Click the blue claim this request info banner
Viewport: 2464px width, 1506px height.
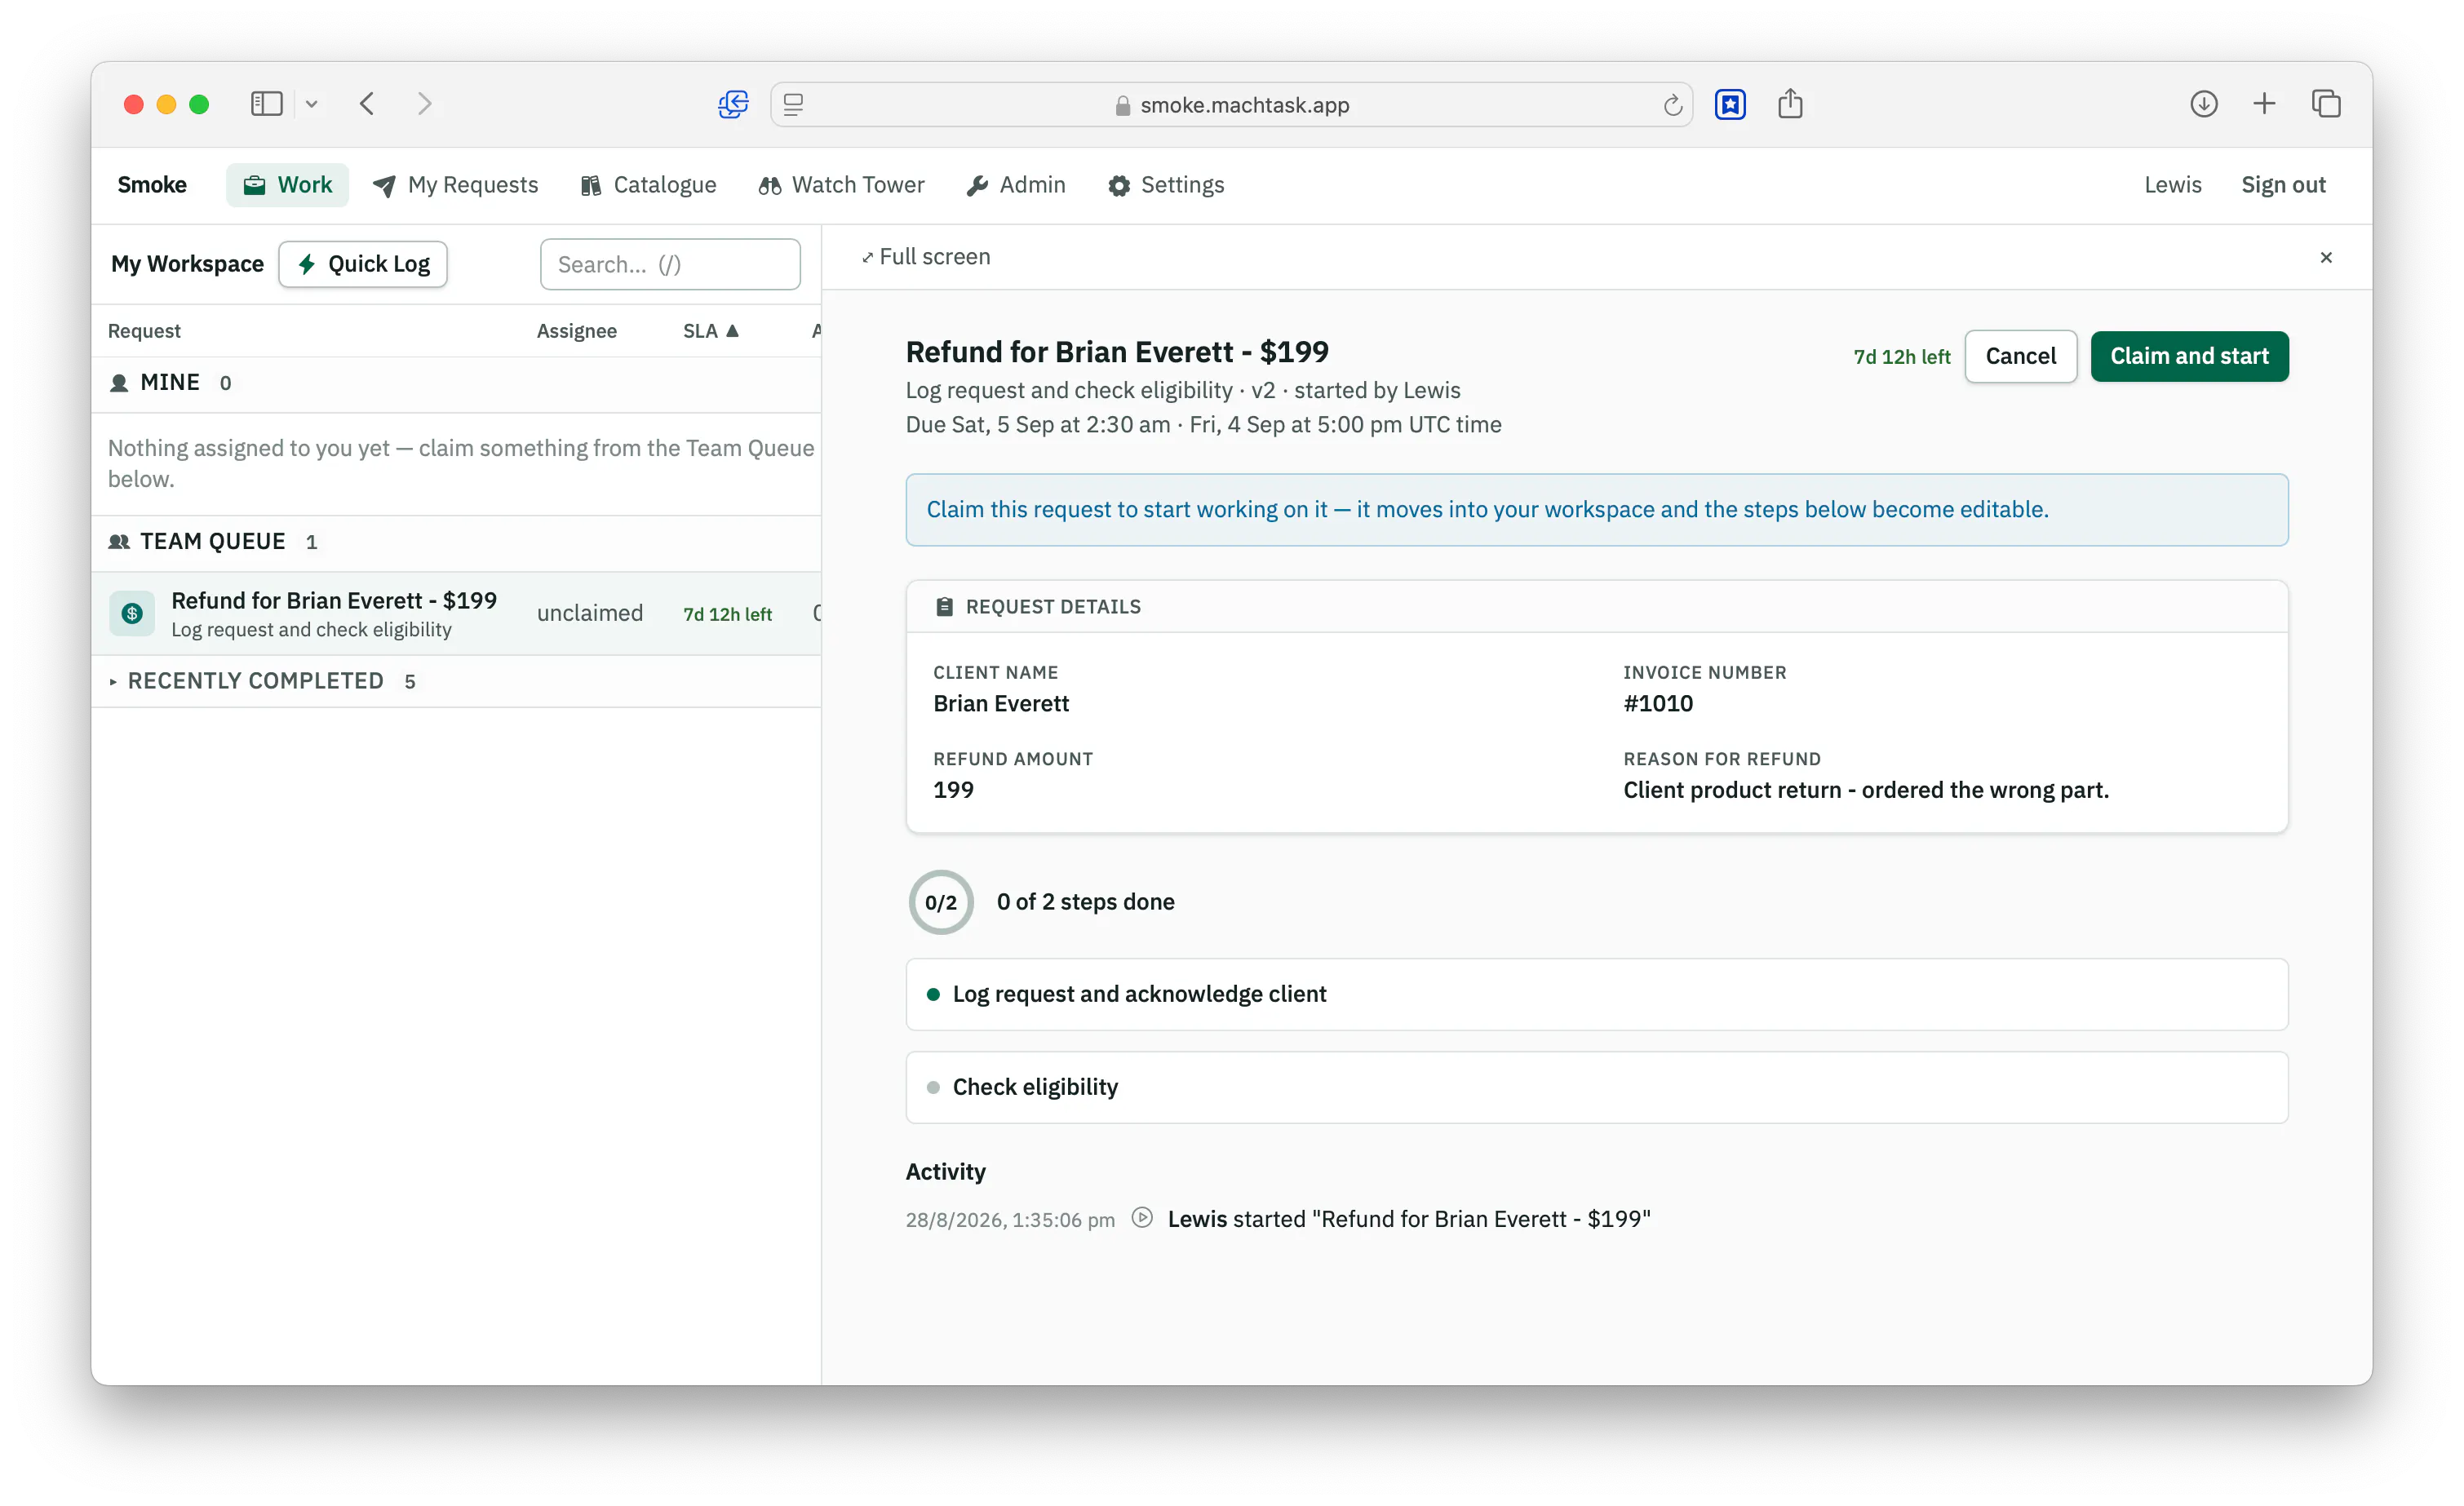[1596, 510]
